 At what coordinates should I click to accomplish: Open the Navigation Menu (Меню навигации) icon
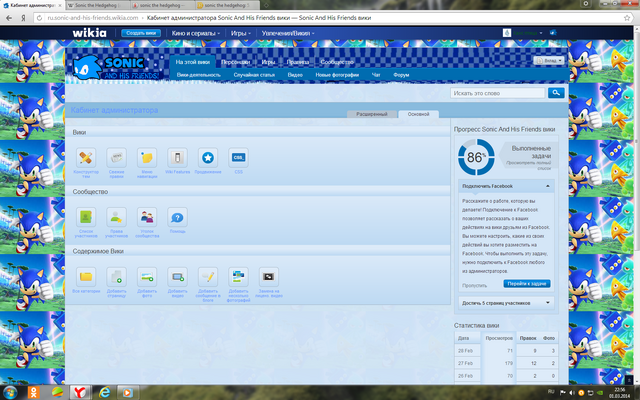147,158
